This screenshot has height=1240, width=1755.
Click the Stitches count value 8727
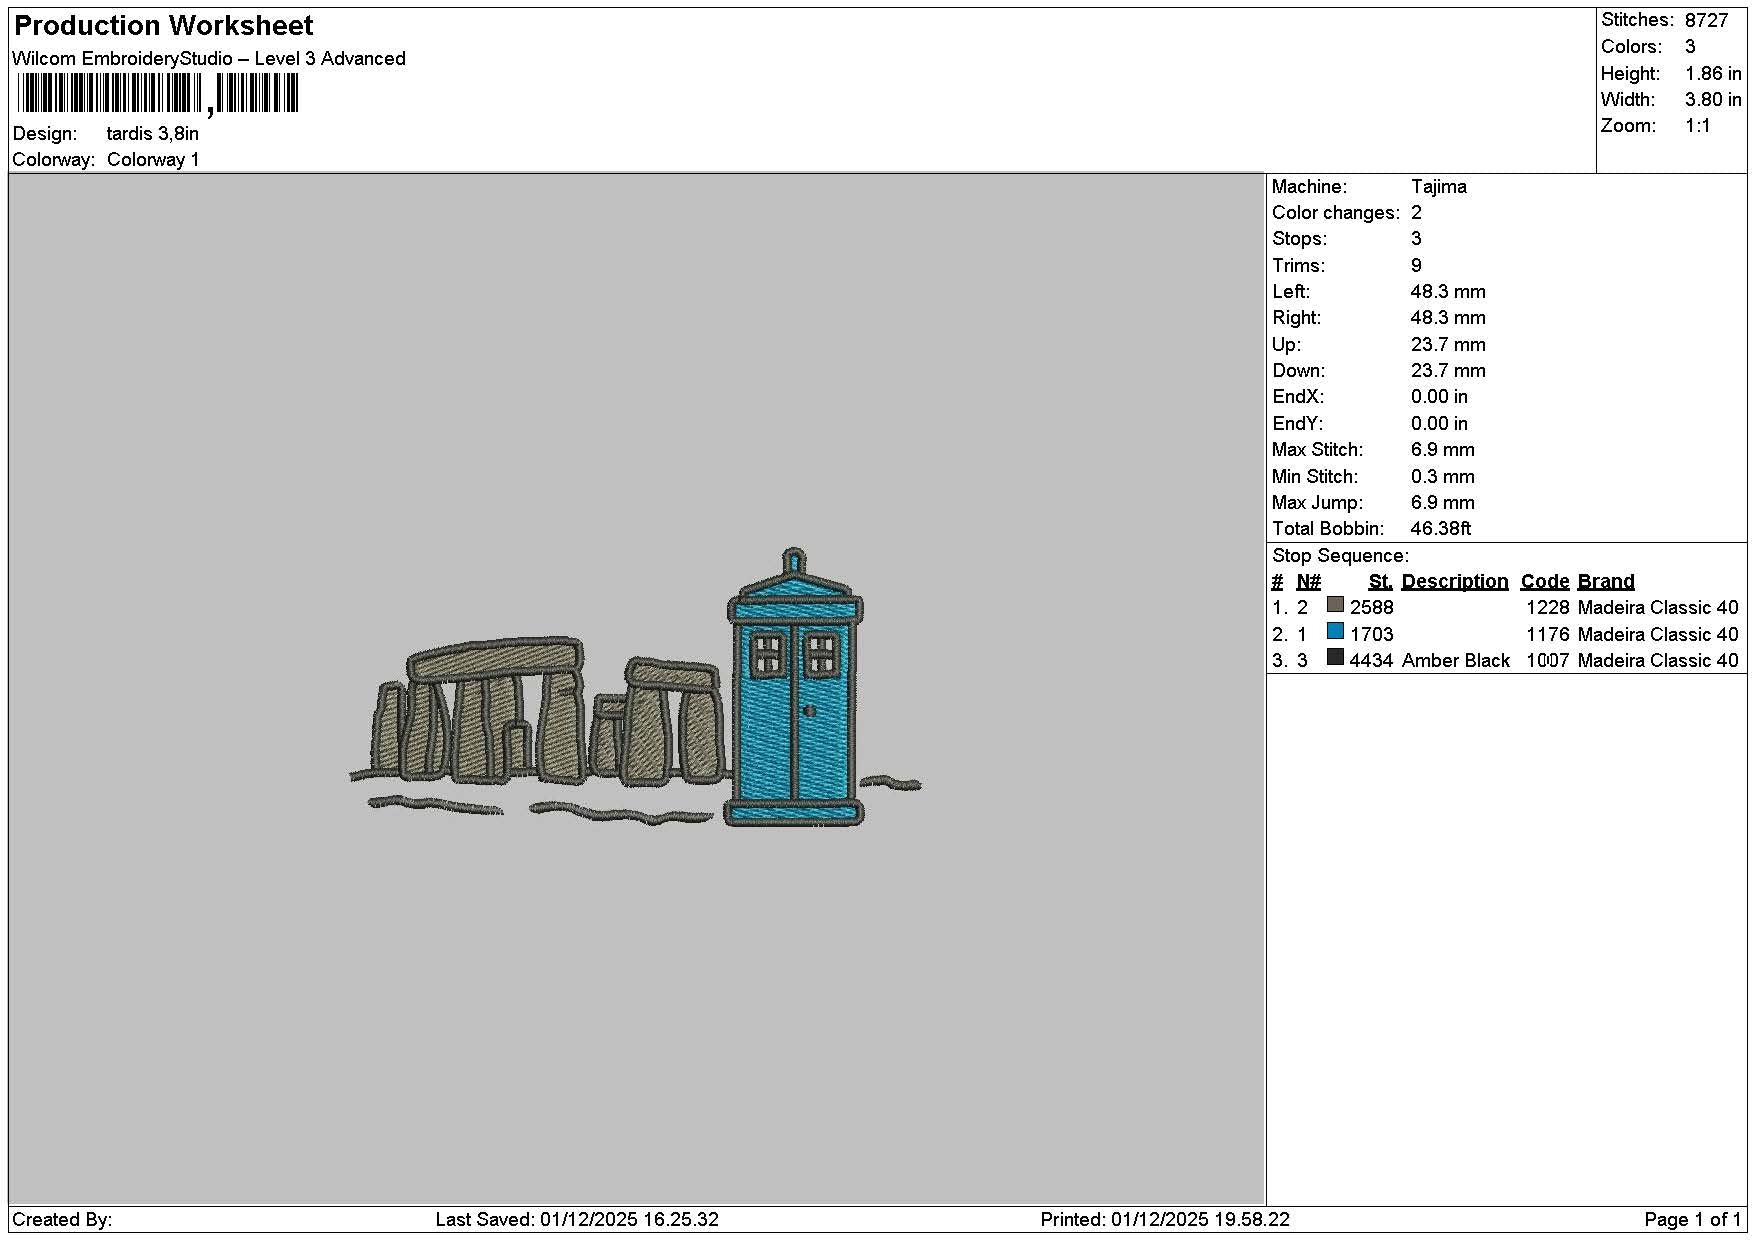1707,20
